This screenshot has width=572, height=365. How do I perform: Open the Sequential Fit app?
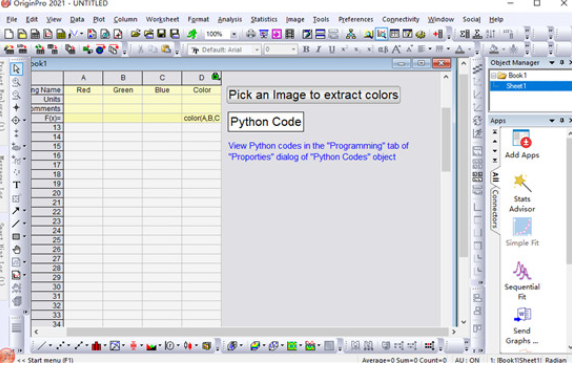pyautogui.click(x=522, y=280)
